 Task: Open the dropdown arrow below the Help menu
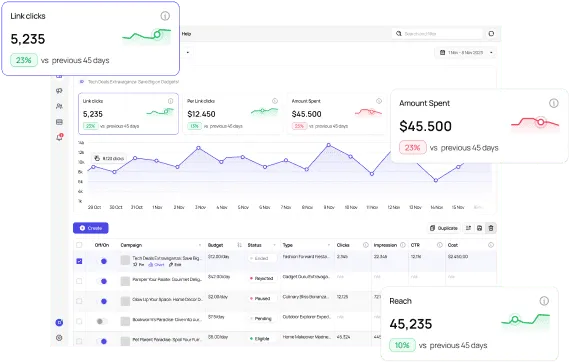tap(188, 52)
